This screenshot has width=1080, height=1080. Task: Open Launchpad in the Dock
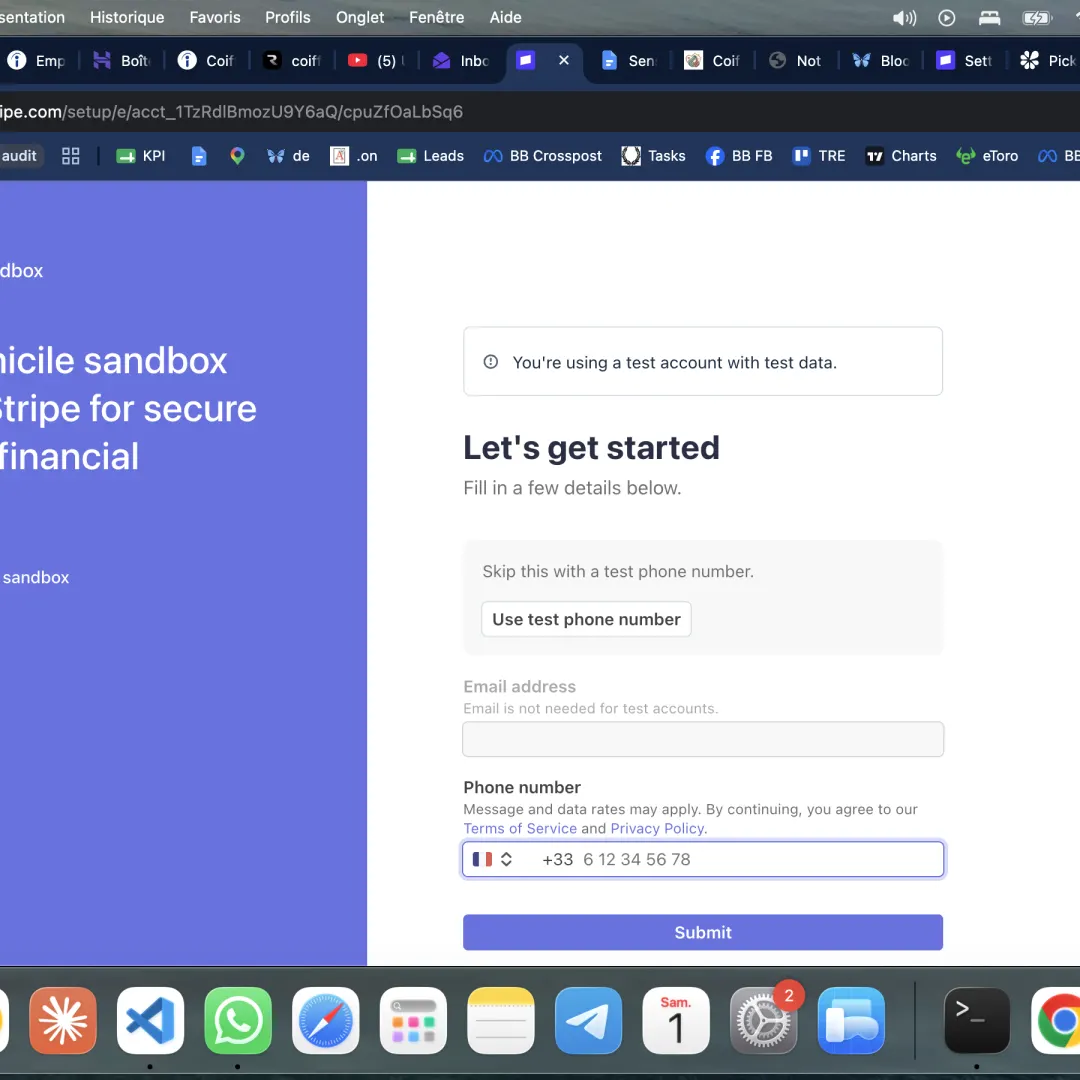coord(413,1020)
